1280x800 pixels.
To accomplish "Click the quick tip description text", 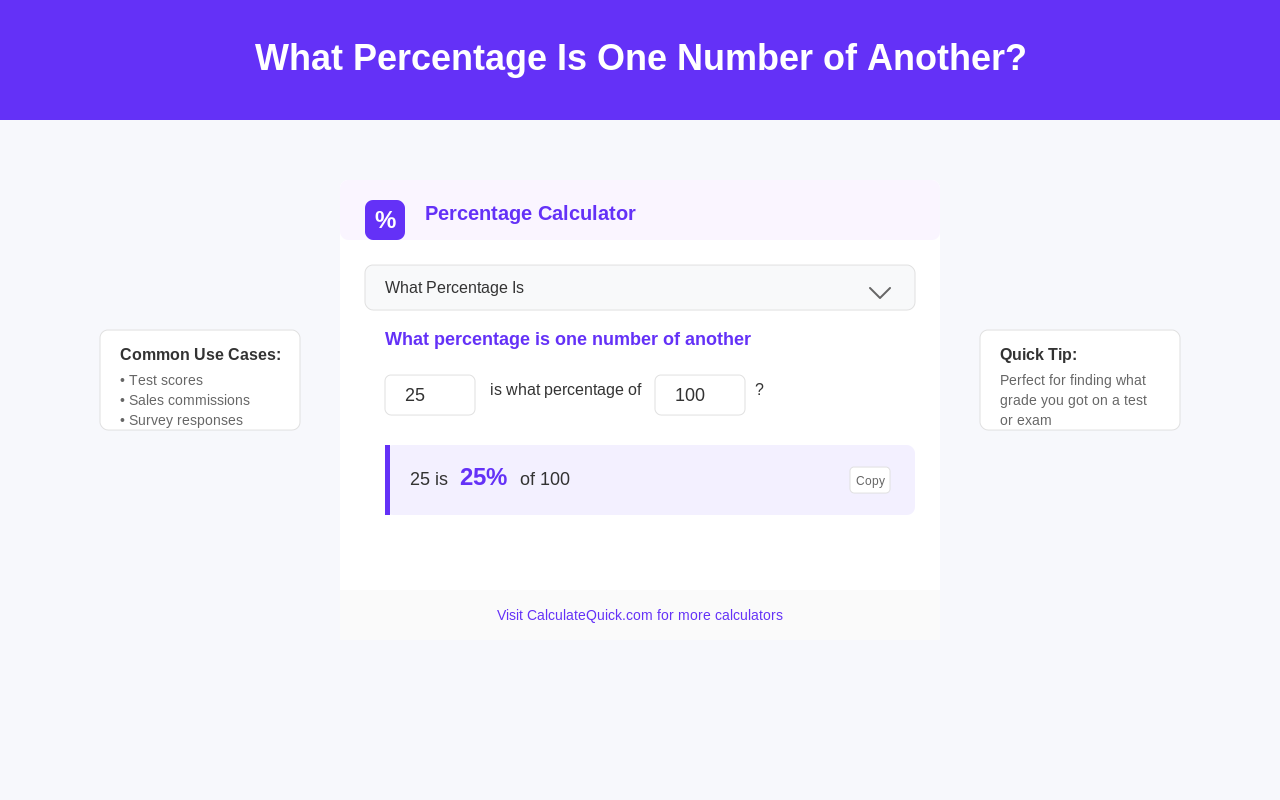I will 1073,400.
